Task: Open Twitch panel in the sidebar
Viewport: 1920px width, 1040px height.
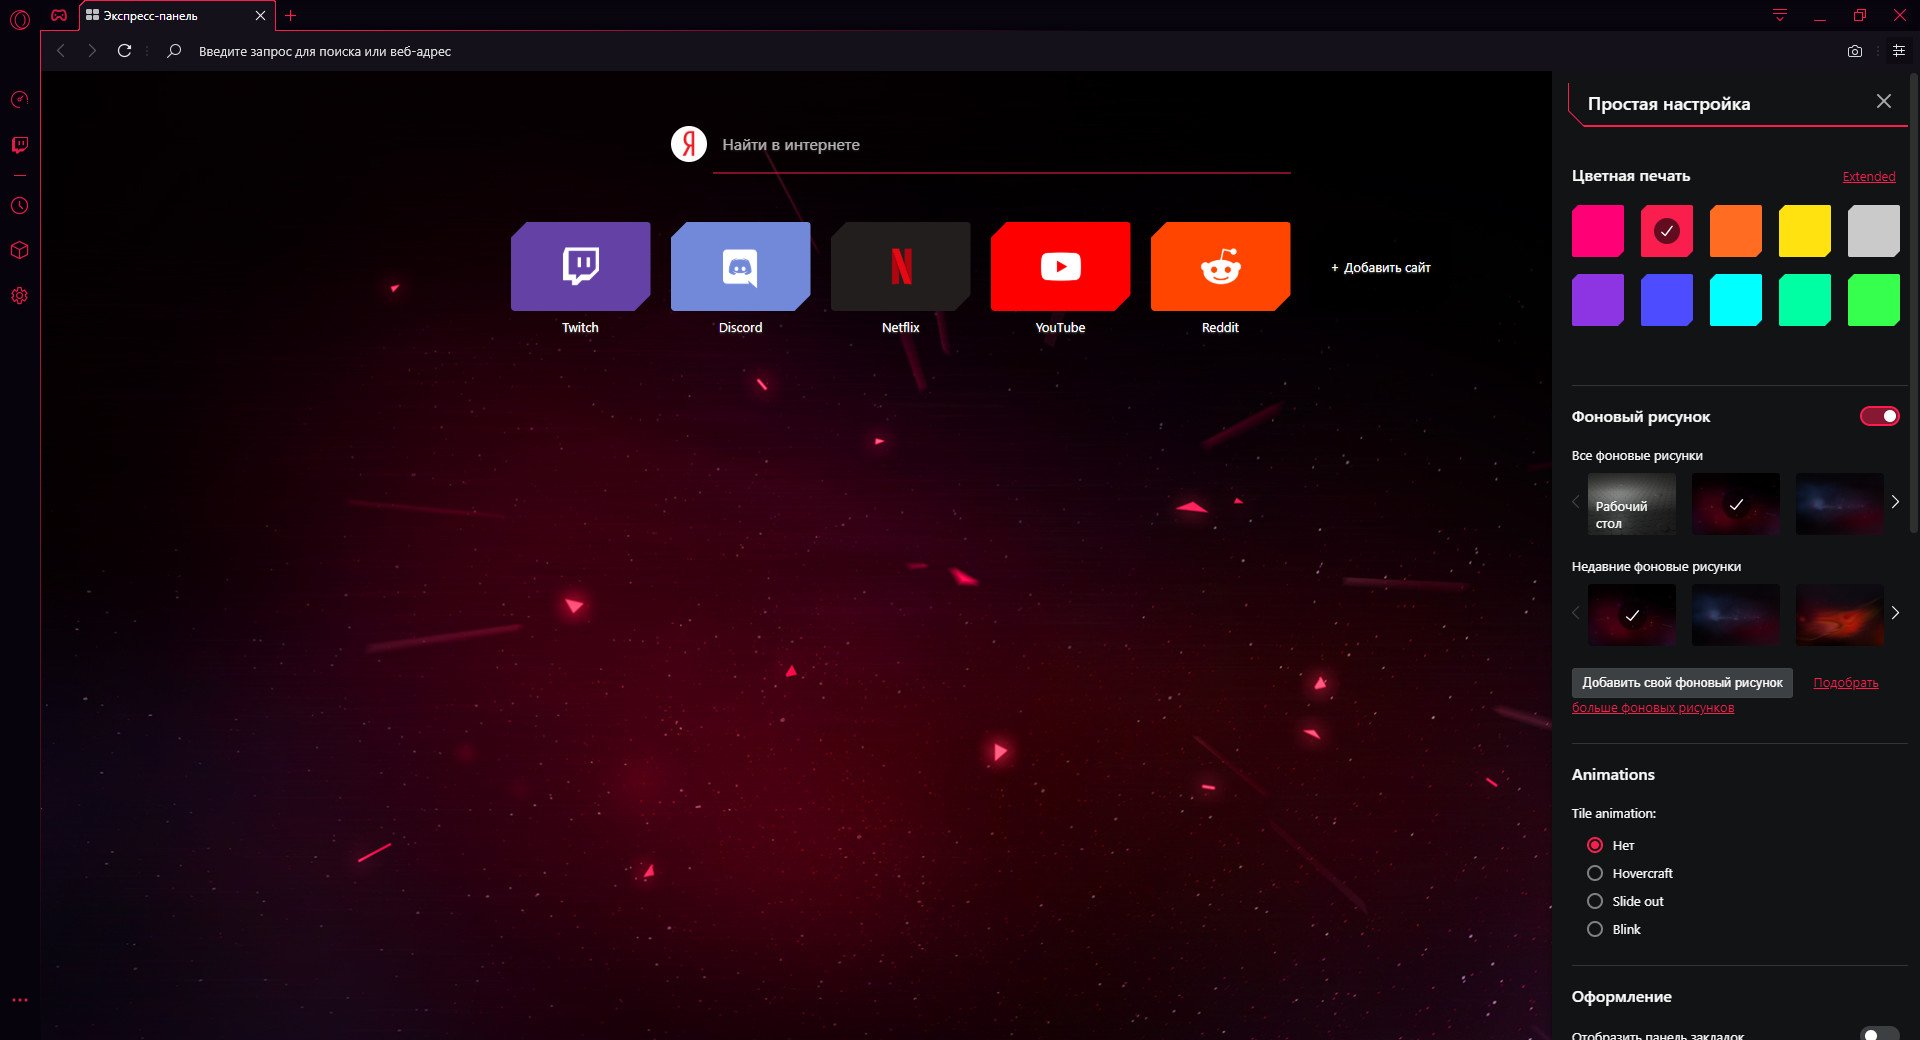Action: [19, 145]
